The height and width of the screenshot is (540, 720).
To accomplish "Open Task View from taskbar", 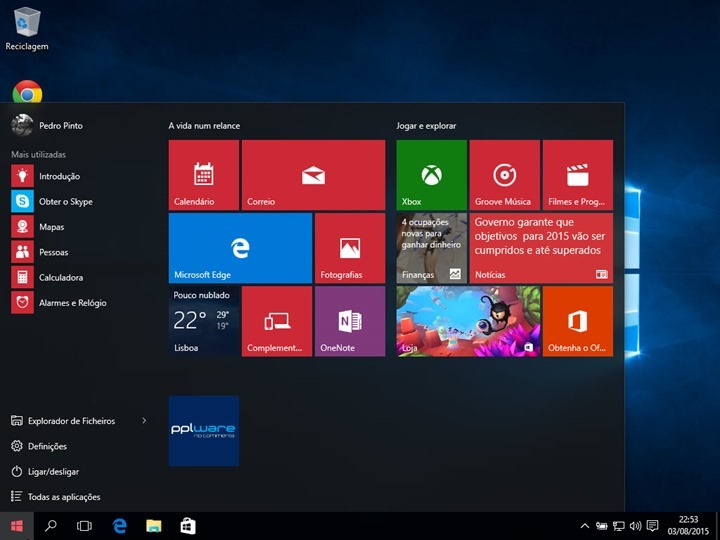I will [84, 526].
